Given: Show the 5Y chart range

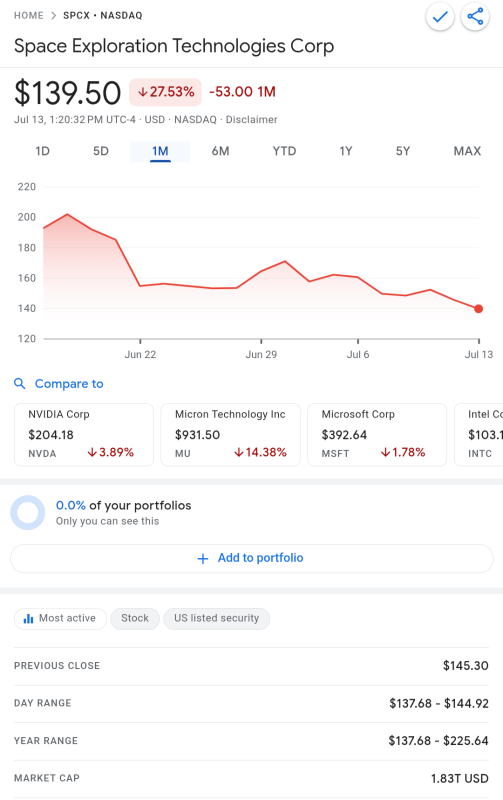Looking at the screenshot, I should [403, 151].
